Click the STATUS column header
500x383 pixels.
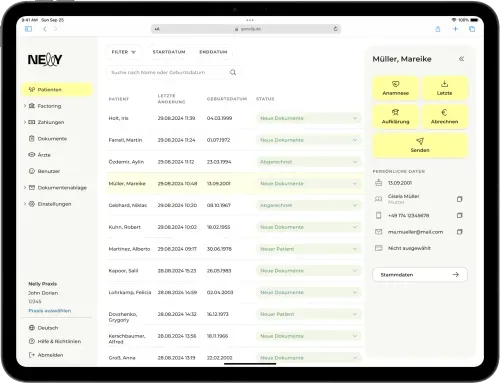tap(265, 99)
